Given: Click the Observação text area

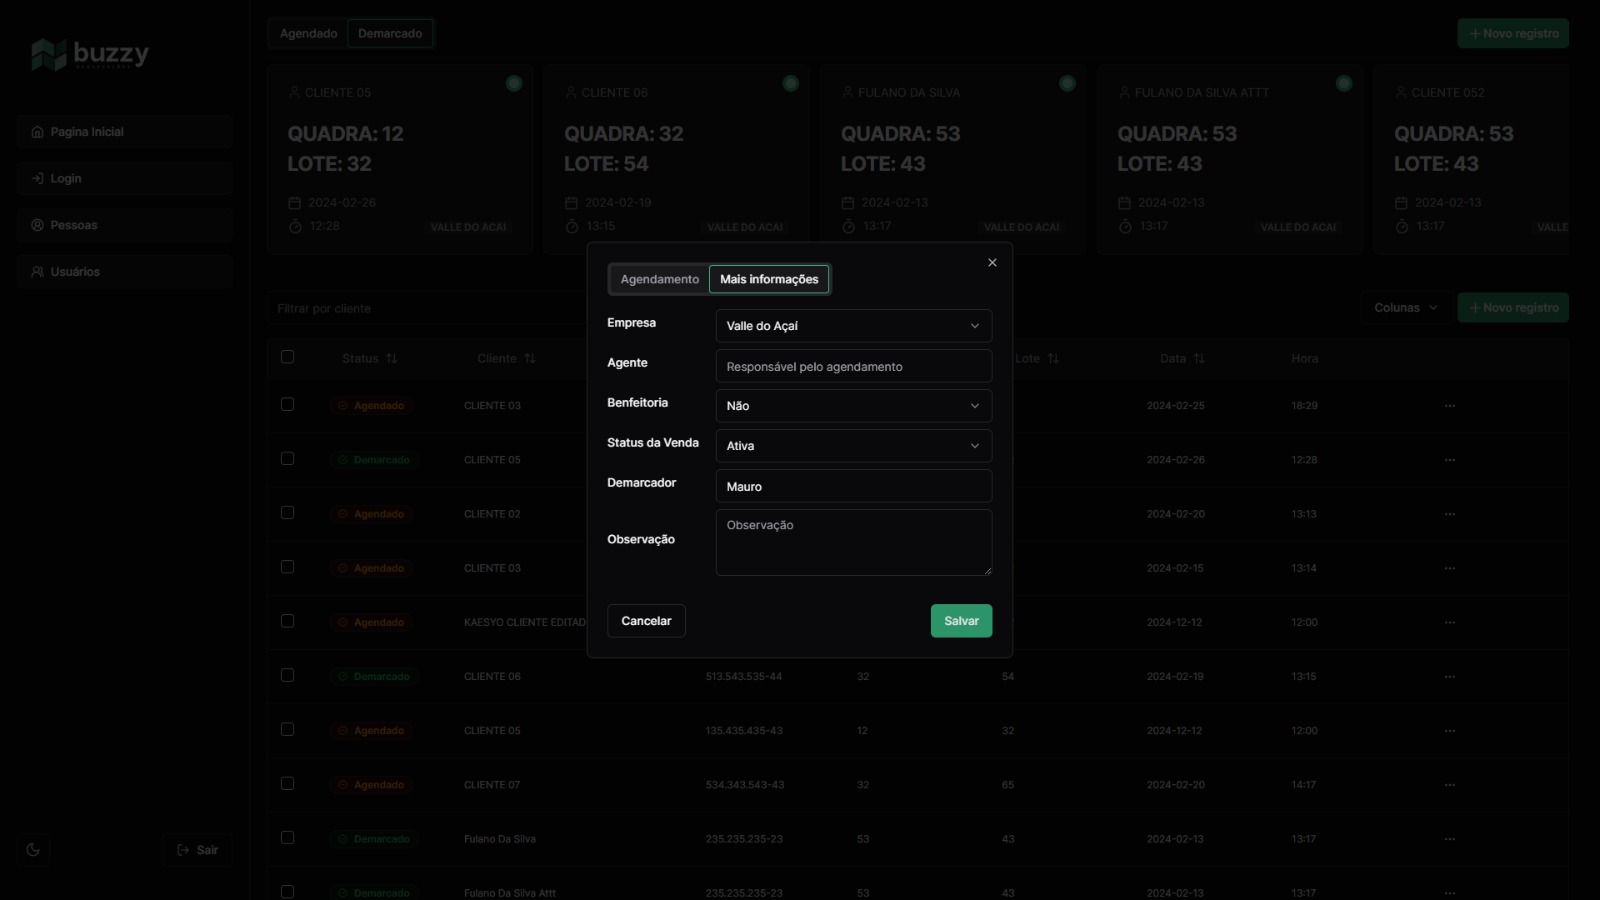Looking at the screenshot, I should [x=853, y=543].
